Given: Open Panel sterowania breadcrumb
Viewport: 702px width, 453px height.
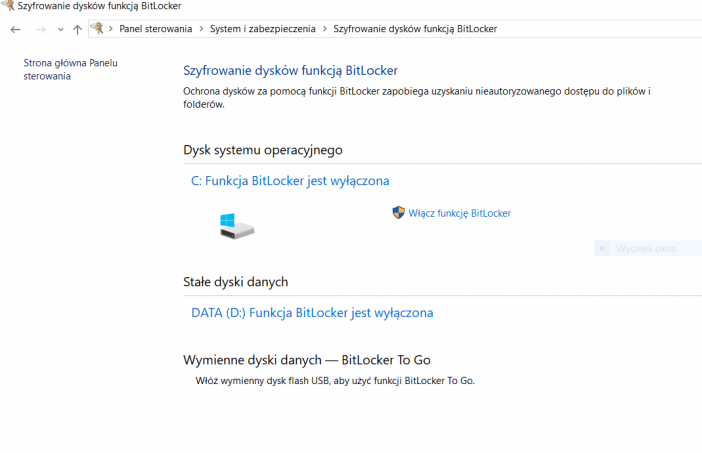Looking at the screenshot, I should point(155,29).
